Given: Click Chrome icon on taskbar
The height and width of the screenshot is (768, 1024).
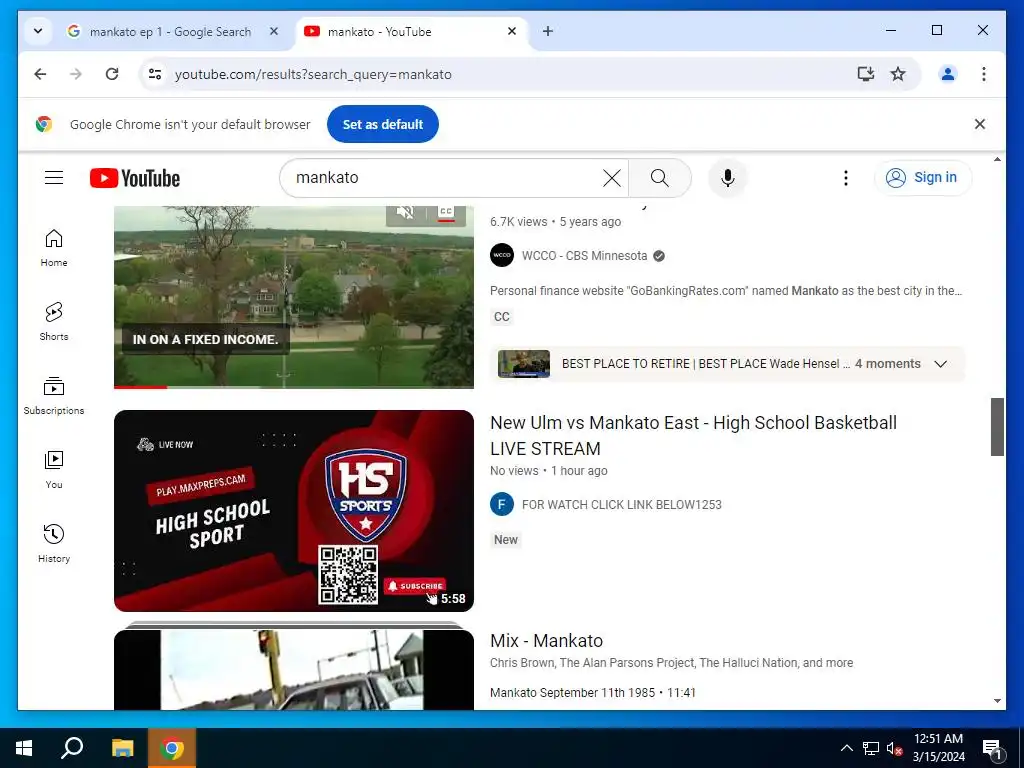Looking at the screenshot, I should [172, 748].
